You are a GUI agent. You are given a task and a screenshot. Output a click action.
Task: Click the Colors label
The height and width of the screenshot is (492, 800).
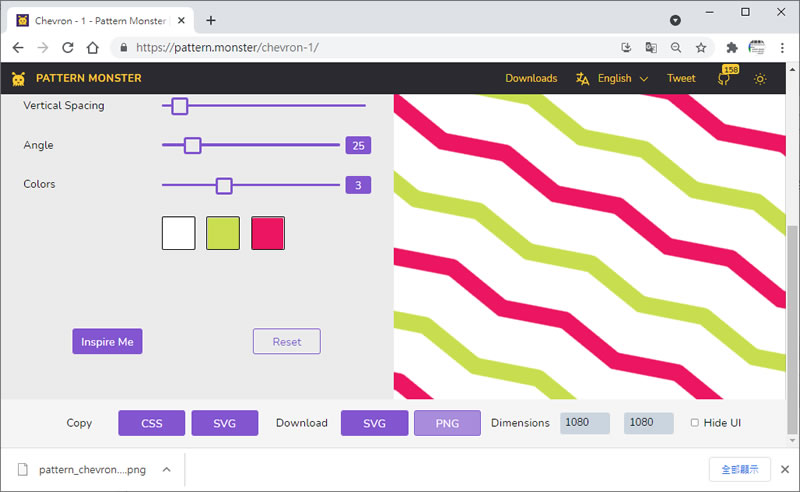tap(39, 184)
